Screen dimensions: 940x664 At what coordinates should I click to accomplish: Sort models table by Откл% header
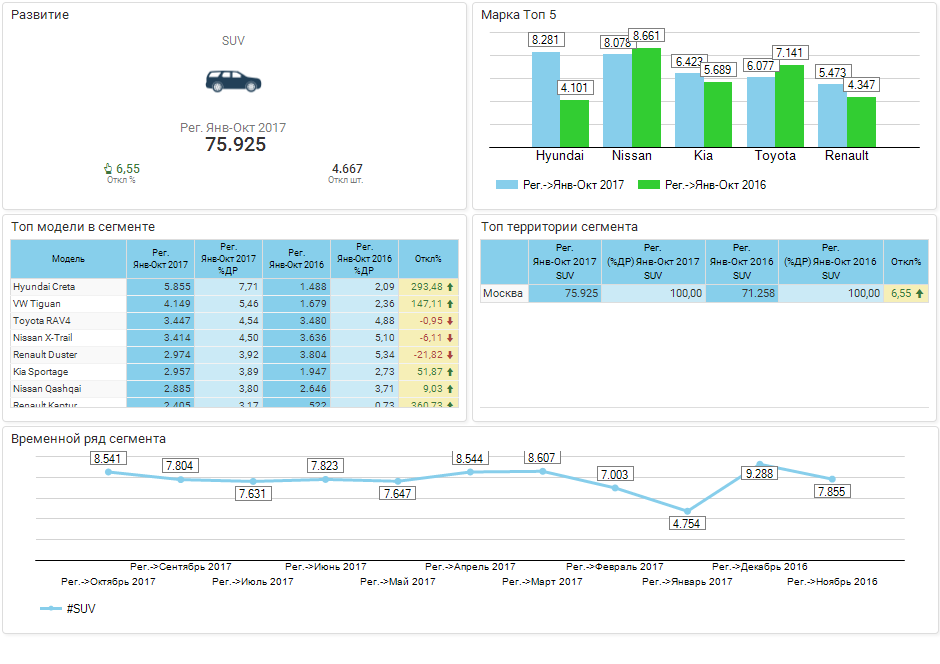[428, 259]
